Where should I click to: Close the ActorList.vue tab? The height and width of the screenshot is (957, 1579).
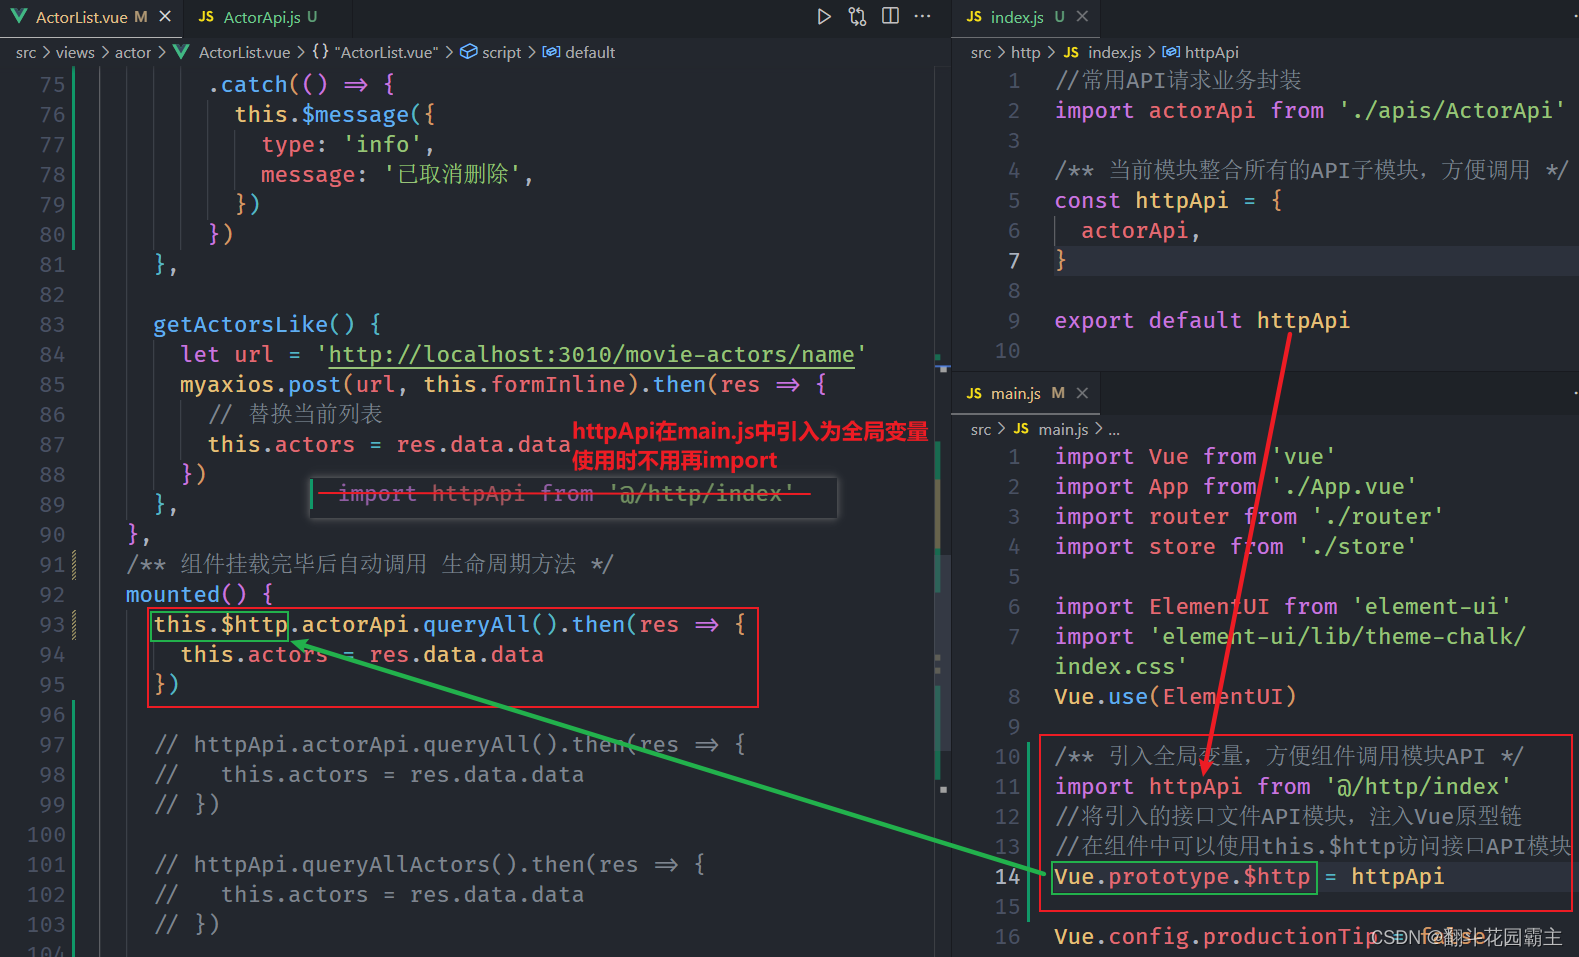click(x=165, y=17)
